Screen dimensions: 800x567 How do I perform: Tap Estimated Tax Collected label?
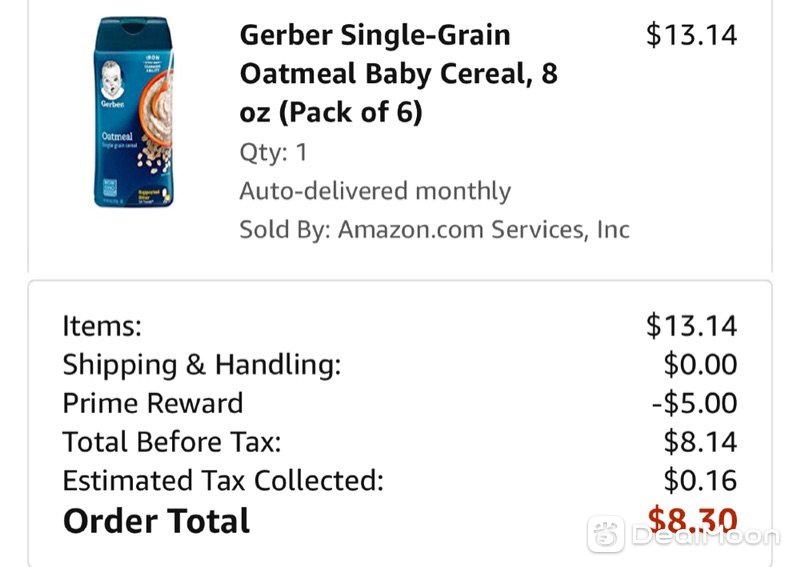tap(223, 481)
